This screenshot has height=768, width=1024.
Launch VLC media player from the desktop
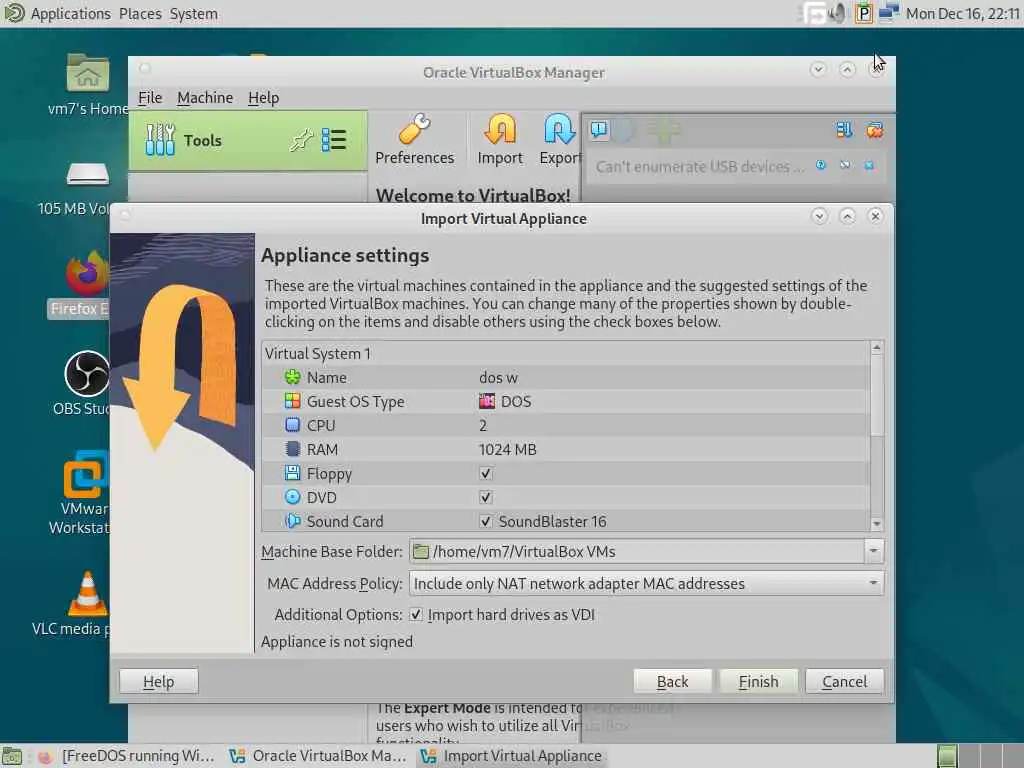(x=86, y=604)
